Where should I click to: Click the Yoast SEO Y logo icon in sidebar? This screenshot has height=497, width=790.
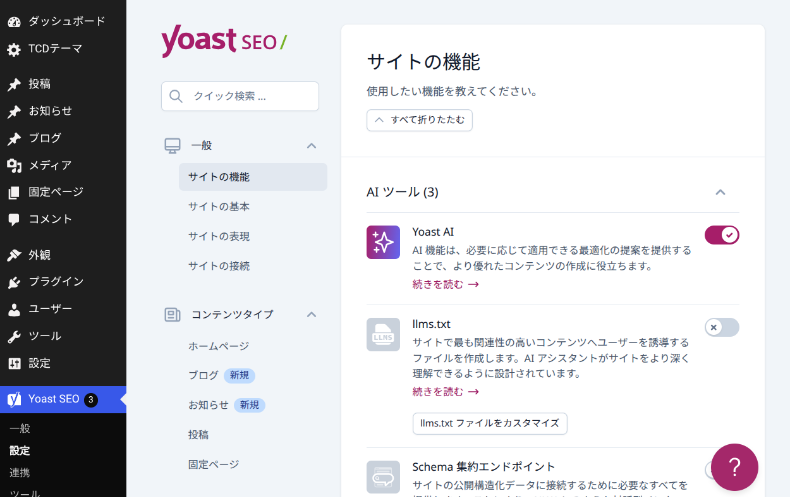(14, 400)
